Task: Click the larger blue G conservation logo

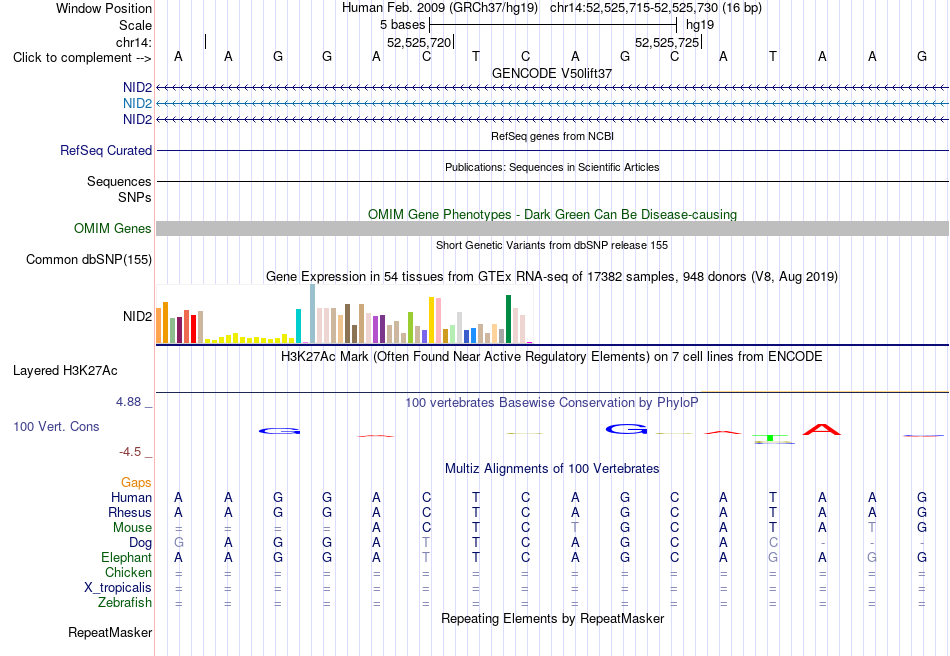Action: (x=626, y=429)
